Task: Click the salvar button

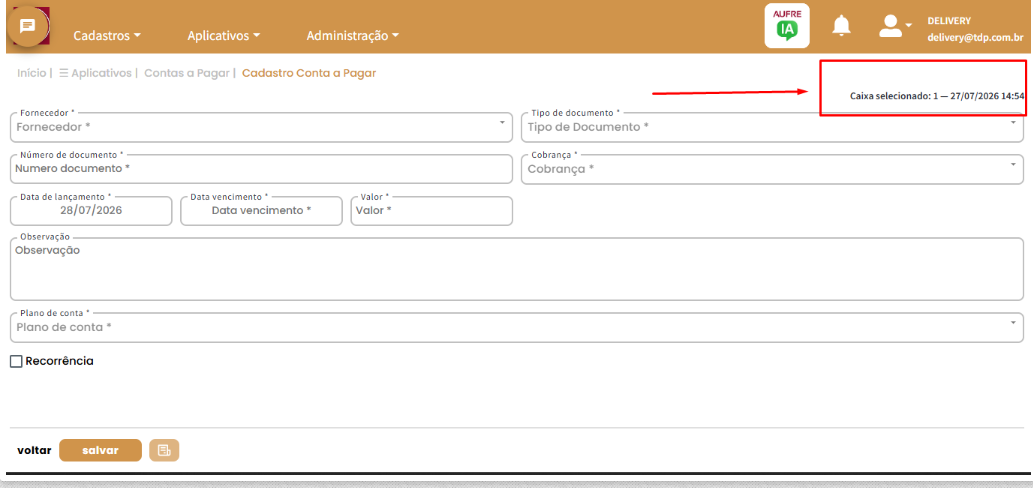Action: (x=100, y=450)
